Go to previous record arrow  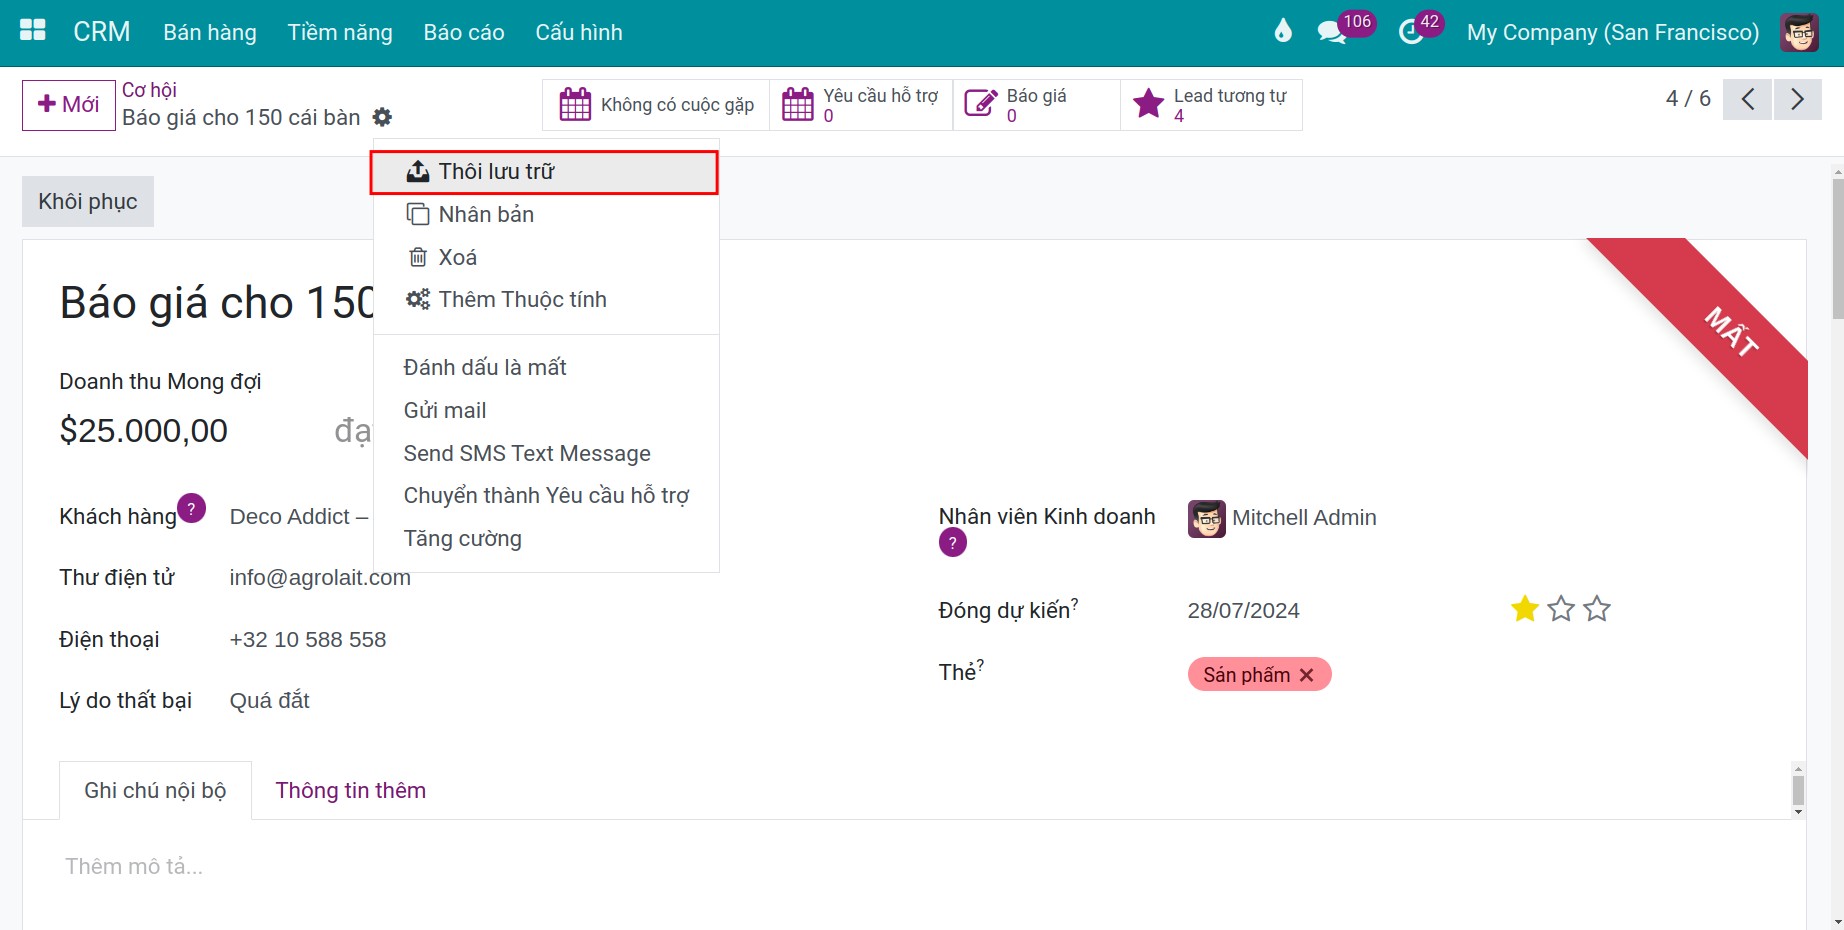1747,99
